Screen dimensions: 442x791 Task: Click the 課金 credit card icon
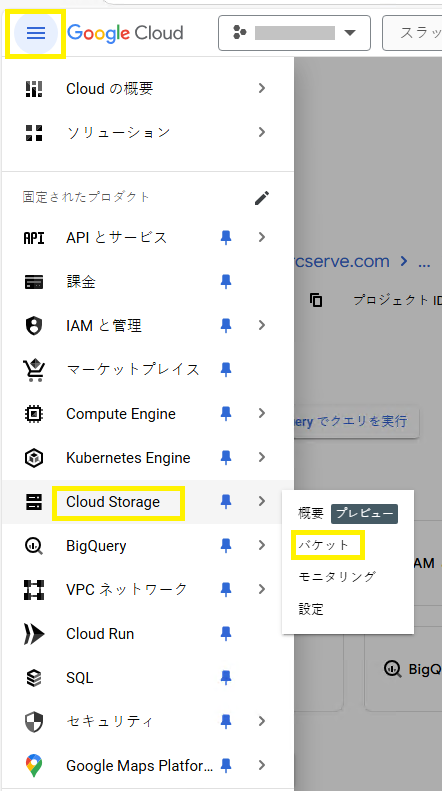(34, 281)
